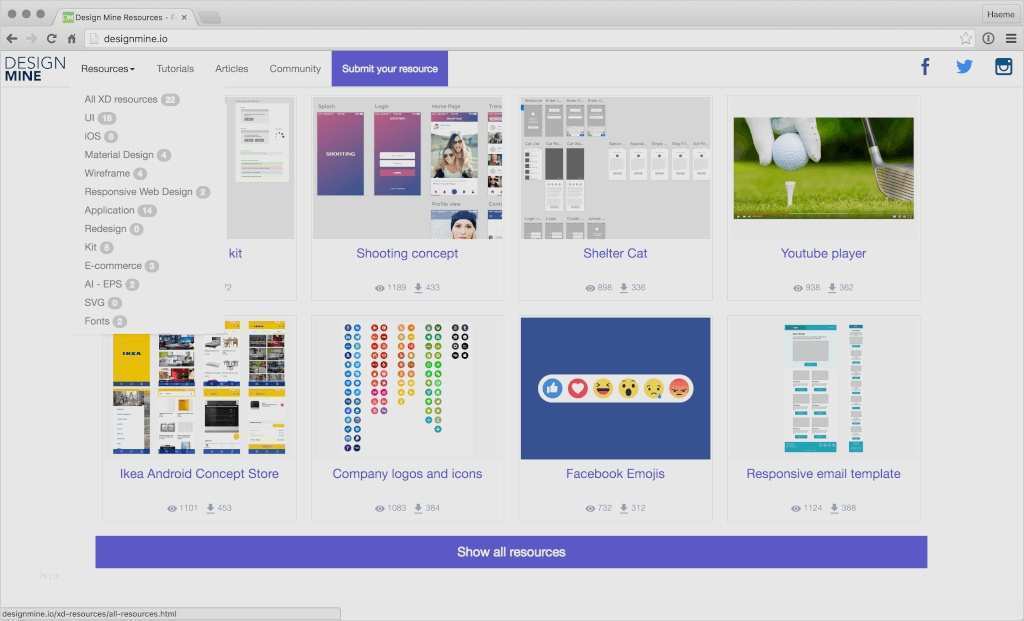
Task: Click the browser back arrow
Action: coord(11,39)
